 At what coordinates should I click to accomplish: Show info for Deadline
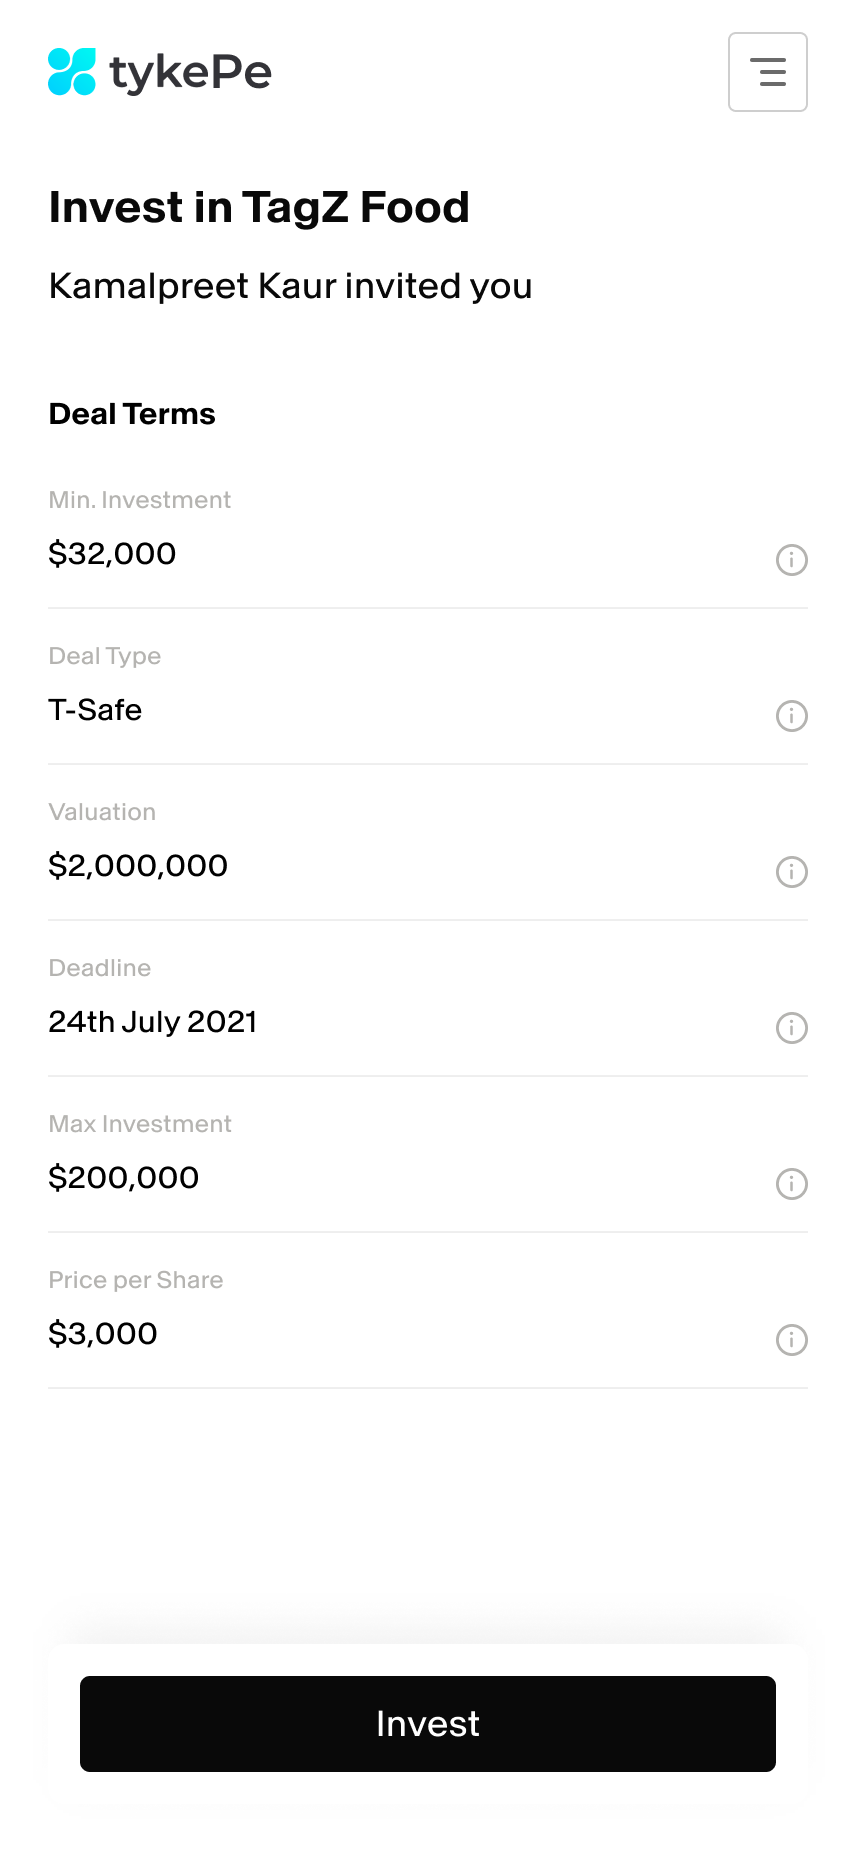coord(791,1028)
